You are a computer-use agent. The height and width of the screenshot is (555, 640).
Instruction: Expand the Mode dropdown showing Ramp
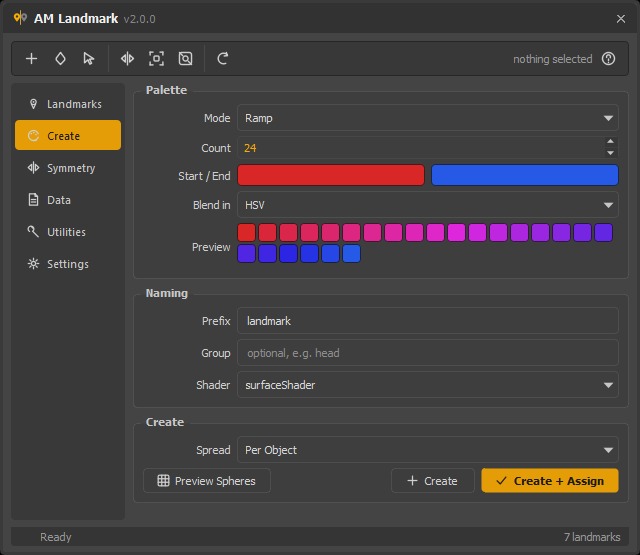tap(427, 118)
